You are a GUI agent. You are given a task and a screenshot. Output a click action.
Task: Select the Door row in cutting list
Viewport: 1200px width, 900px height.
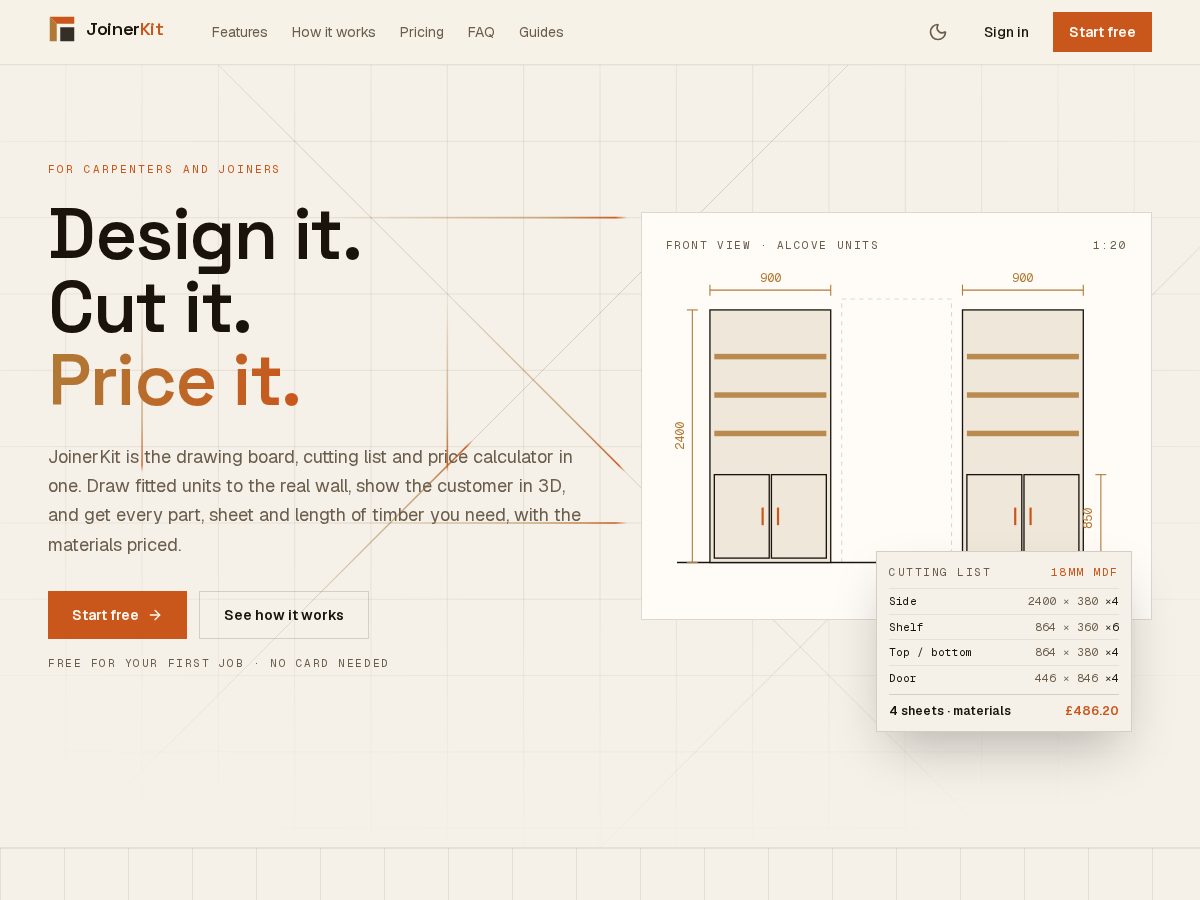[x=1004, y=678]
